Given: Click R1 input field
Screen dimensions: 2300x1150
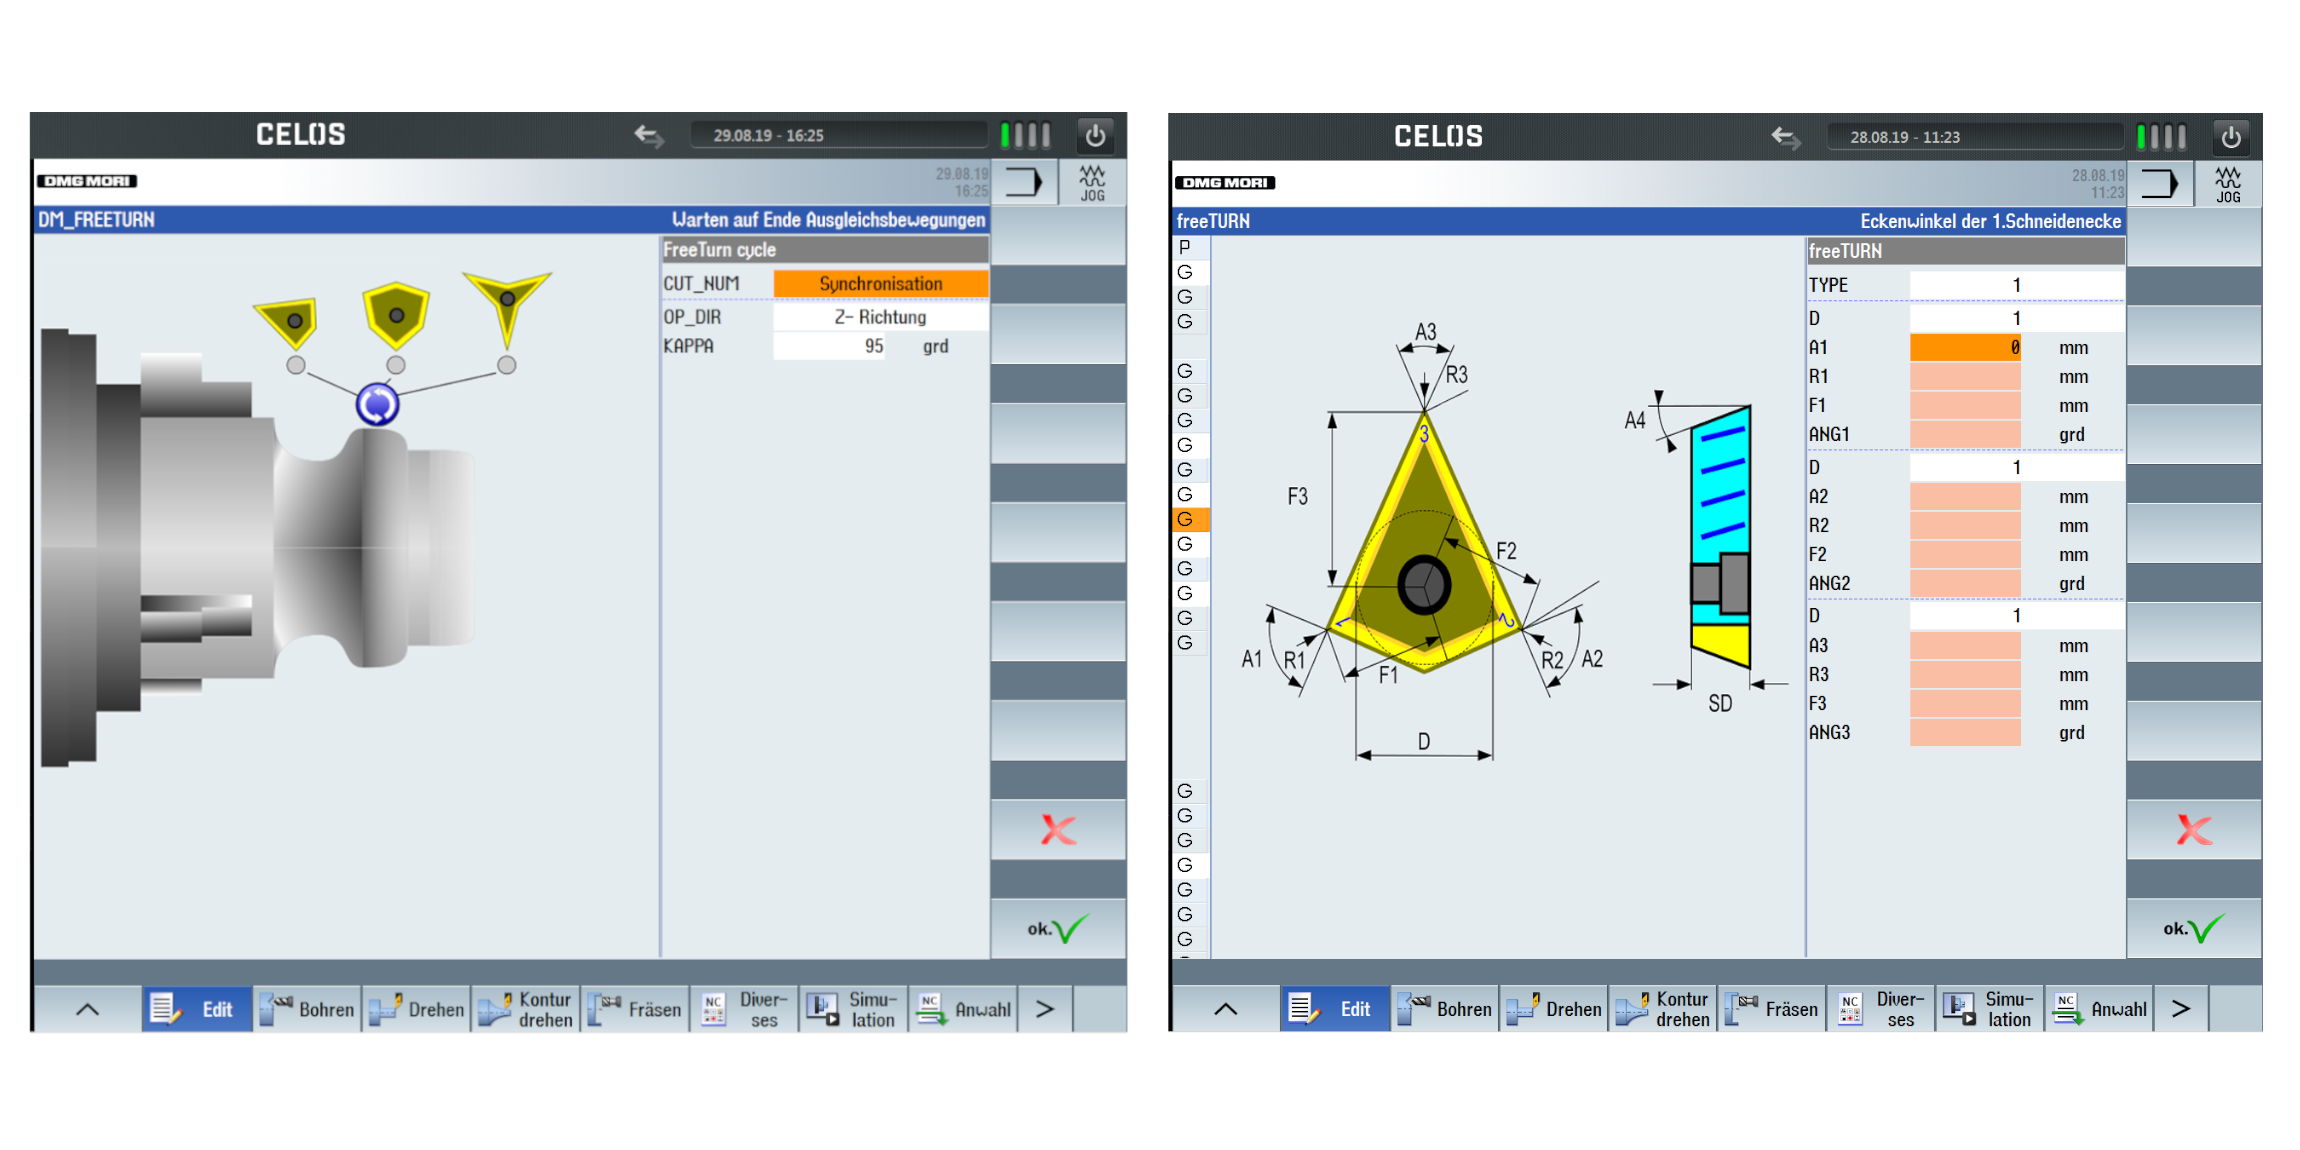Looking at the screenshot, I should [1965, 377].
